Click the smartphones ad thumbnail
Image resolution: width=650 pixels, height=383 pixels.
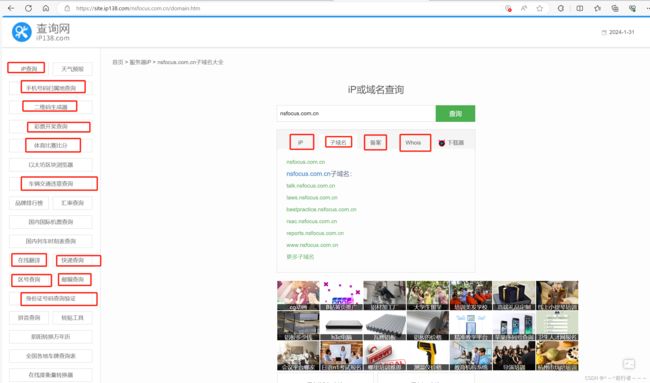pyautogui.click(x=514, y=326)
